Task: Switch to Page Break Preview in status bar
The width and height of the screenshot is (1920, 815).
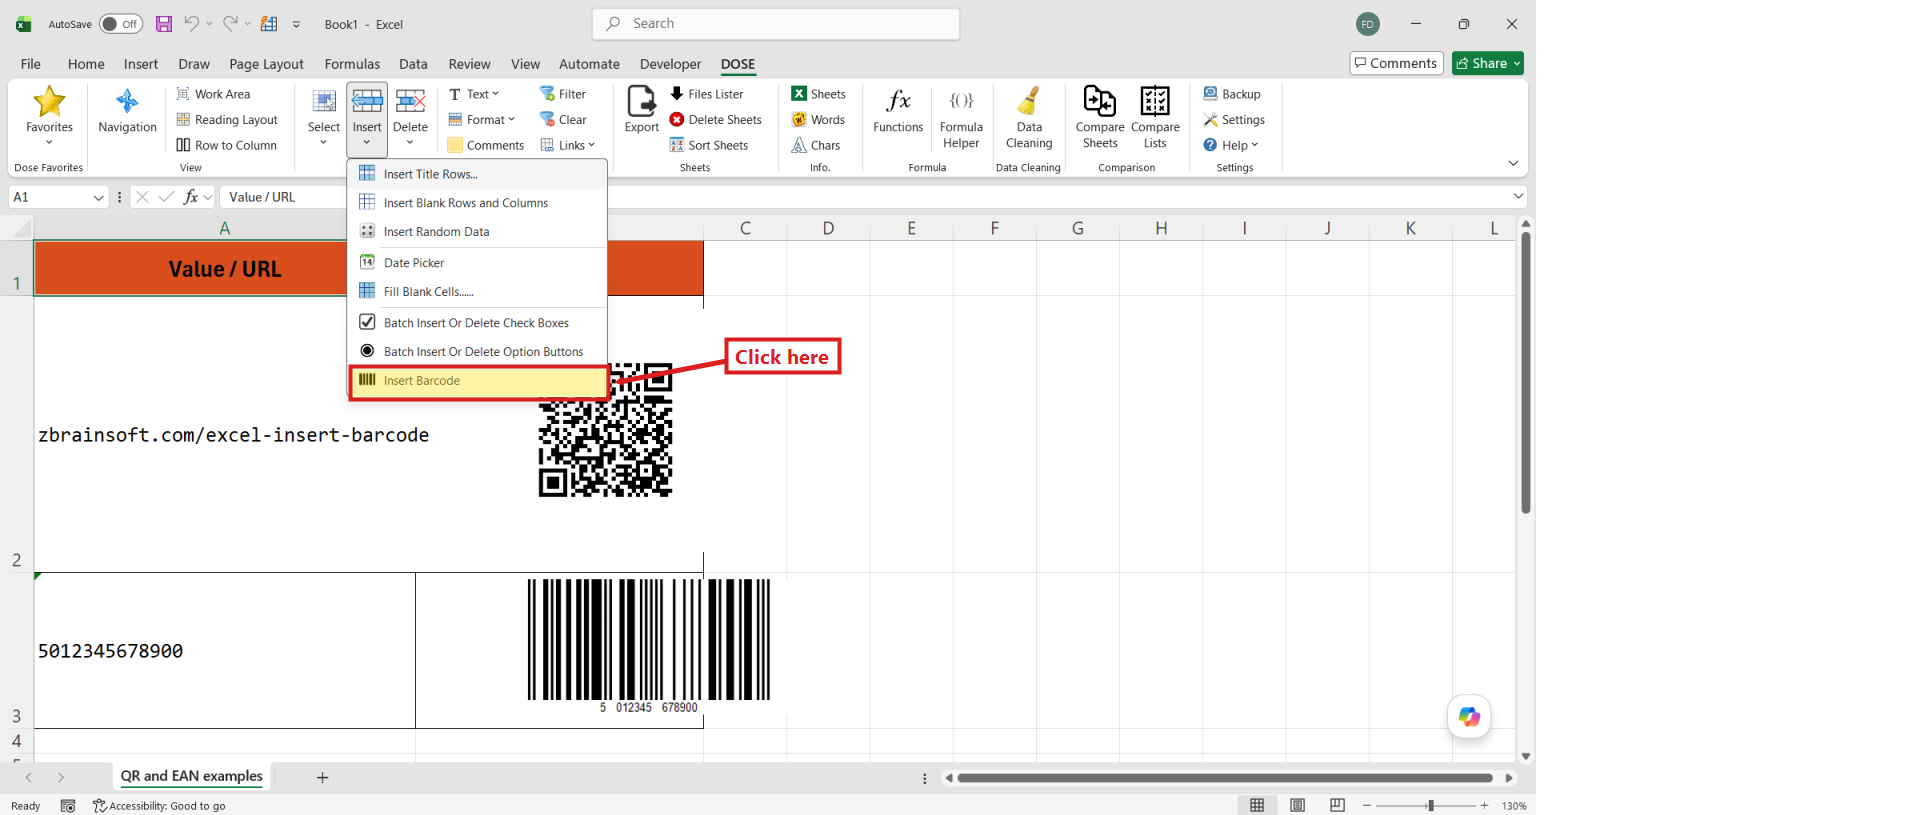Action: pos(1337,805)
